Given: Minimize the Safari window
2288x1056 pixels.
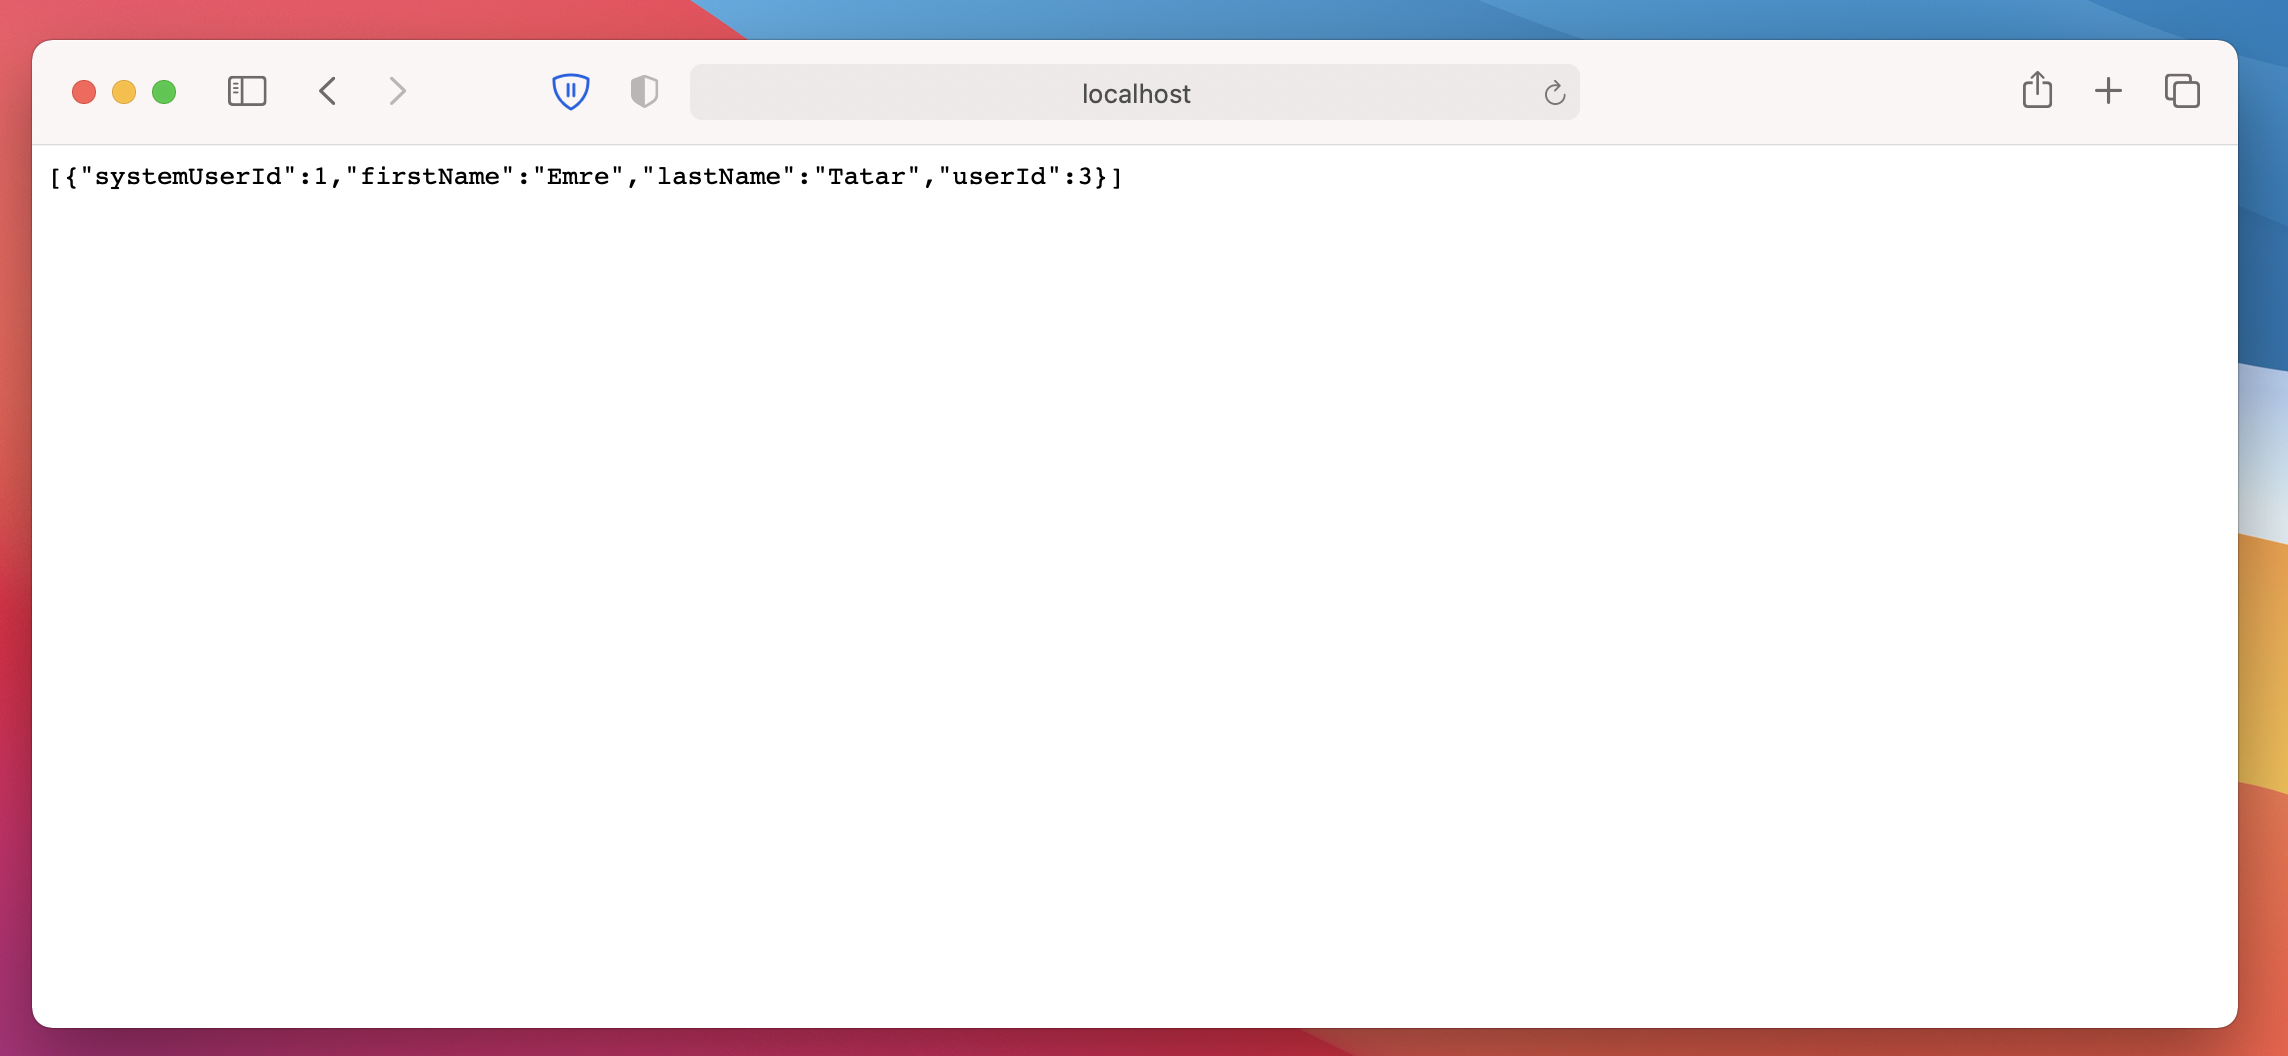Looking at the screenshot, I should point(124,91).
